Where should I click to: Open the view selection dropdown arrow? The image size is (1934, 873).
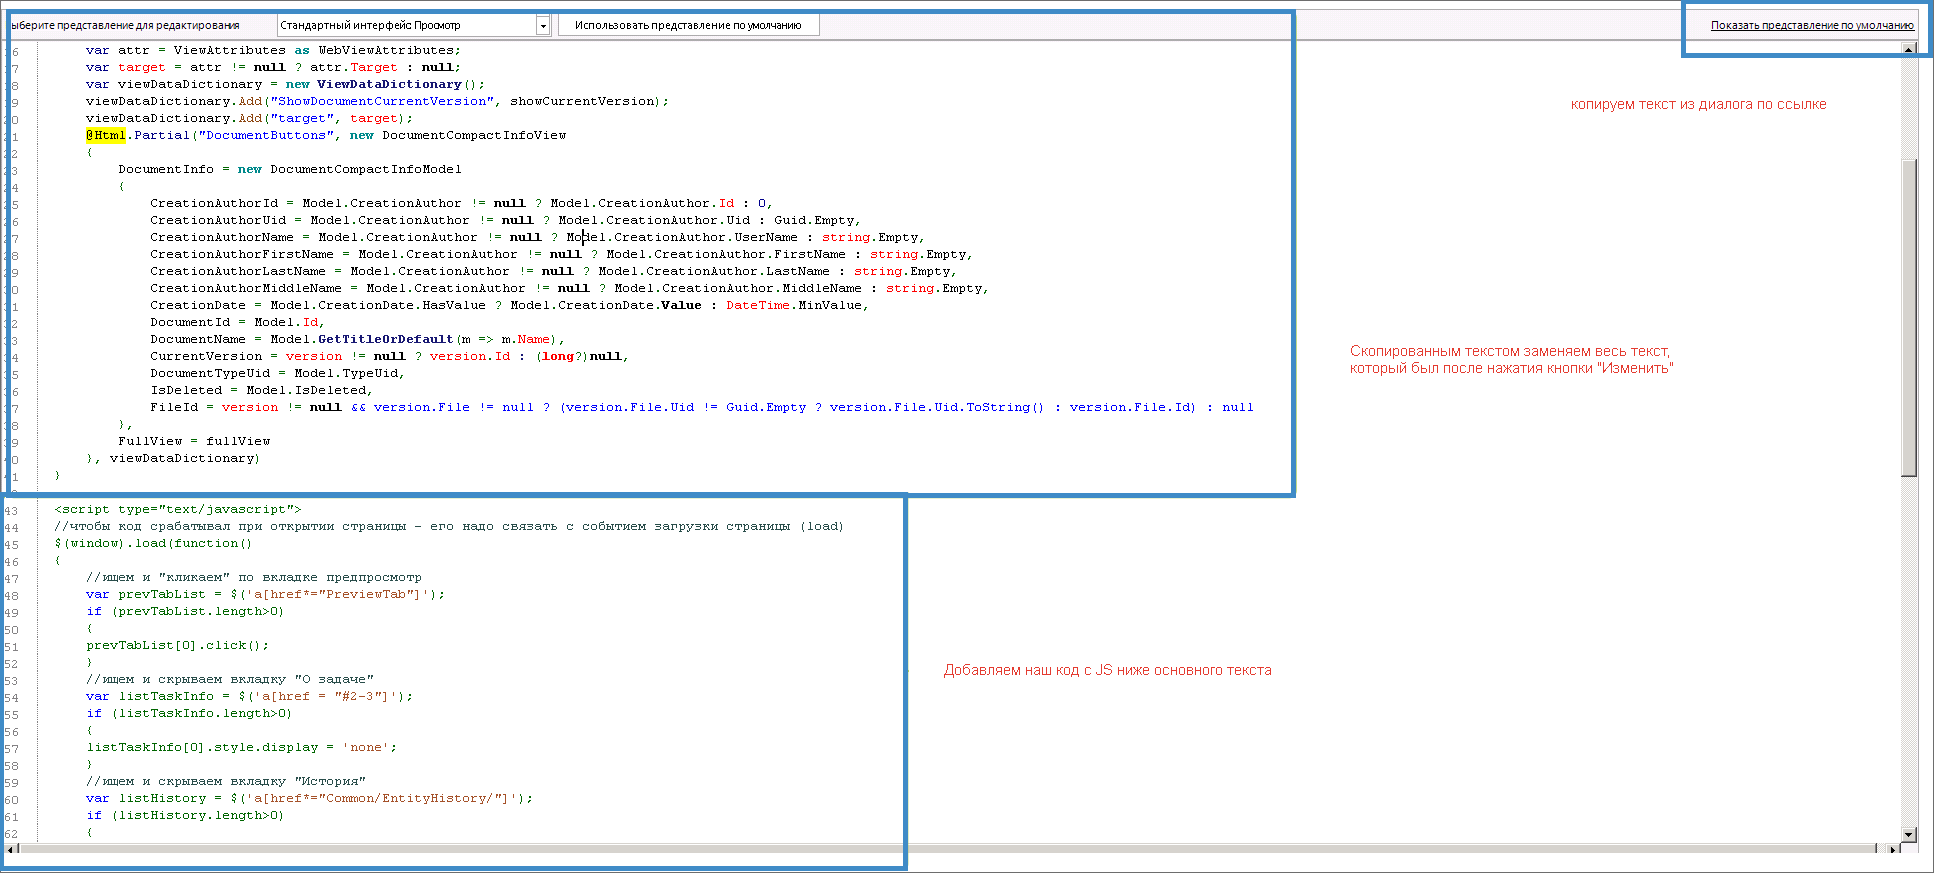tap(543, 26)
